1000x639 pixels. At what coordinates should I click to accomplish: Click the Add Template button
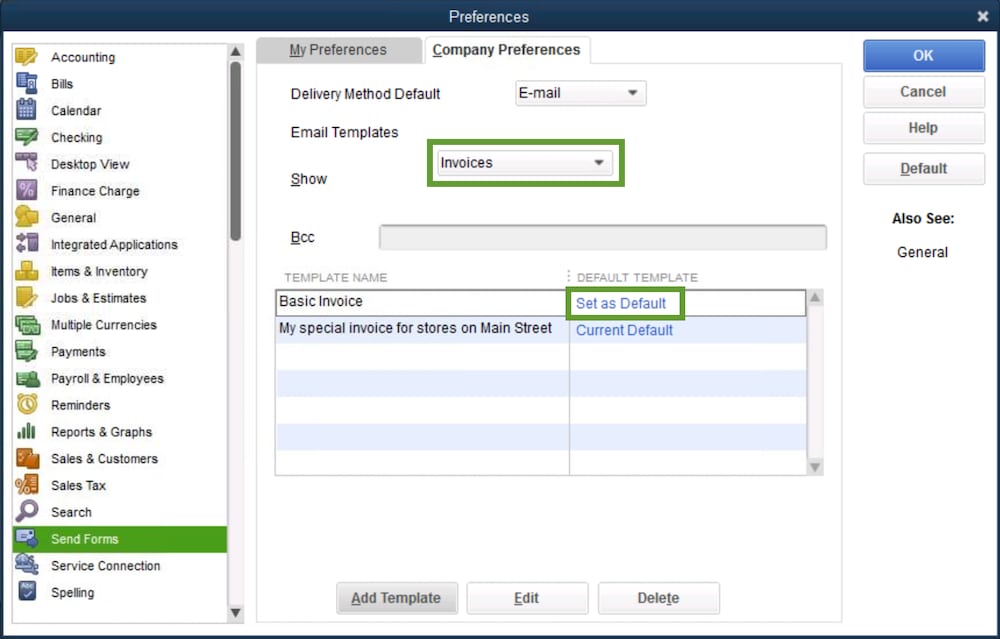click(x=397, y=598)
